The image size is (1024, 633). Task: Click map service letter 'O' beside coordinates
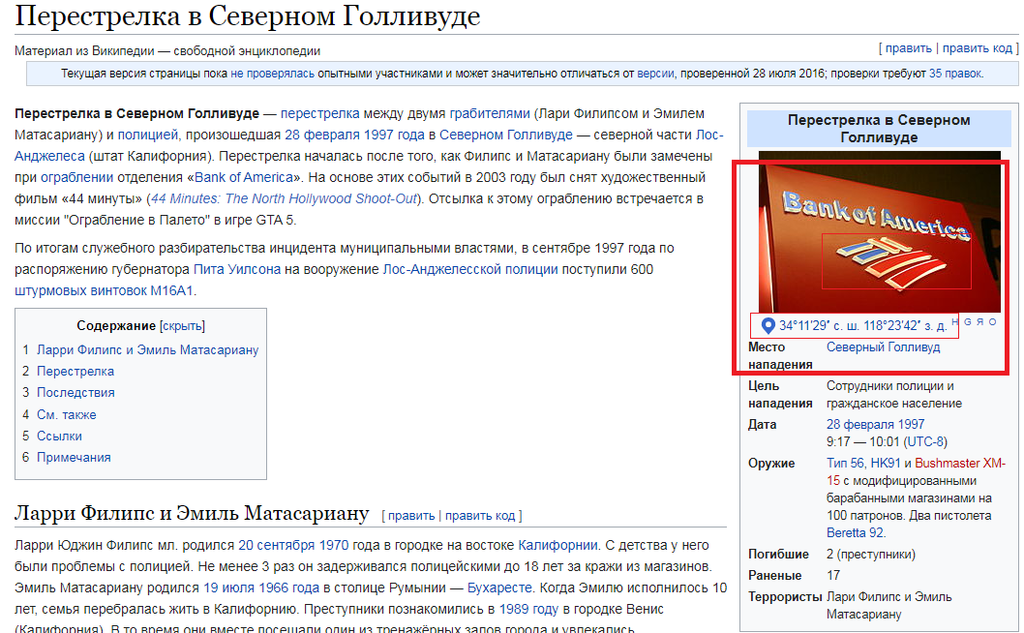[x=993, y=321]
